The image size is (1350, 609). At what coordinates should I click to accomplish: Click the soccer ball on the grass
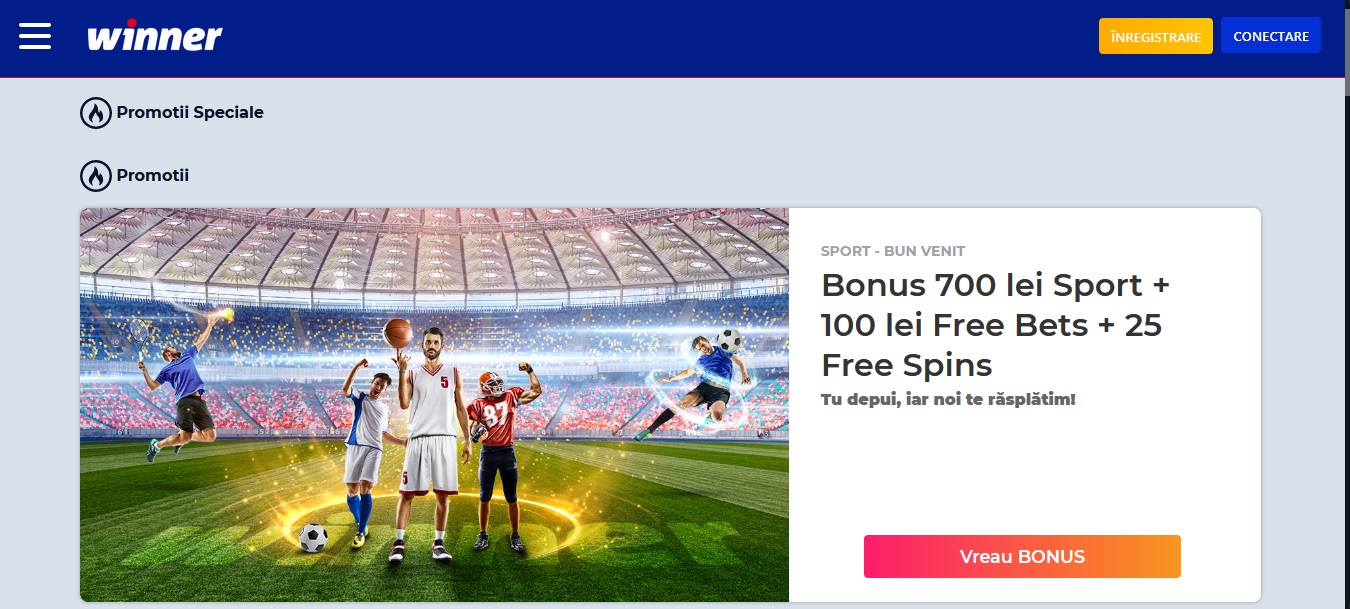click(314, 538)
